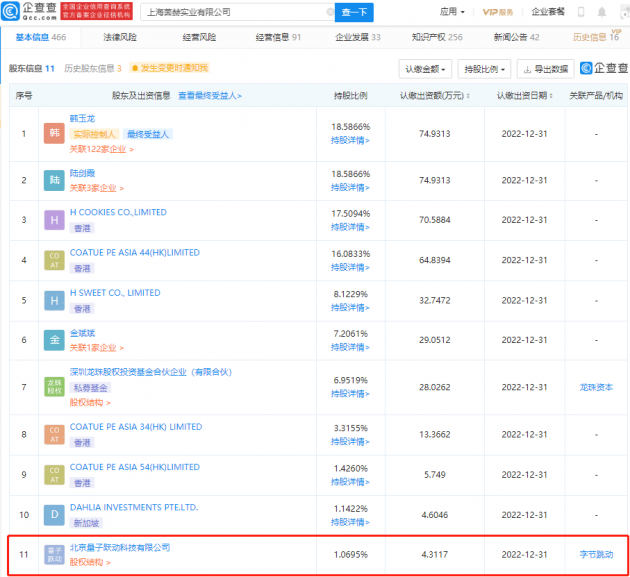Select 股东信息 11 sub-tab
This screenshot has width=630, height=577.
click(32, 68)
